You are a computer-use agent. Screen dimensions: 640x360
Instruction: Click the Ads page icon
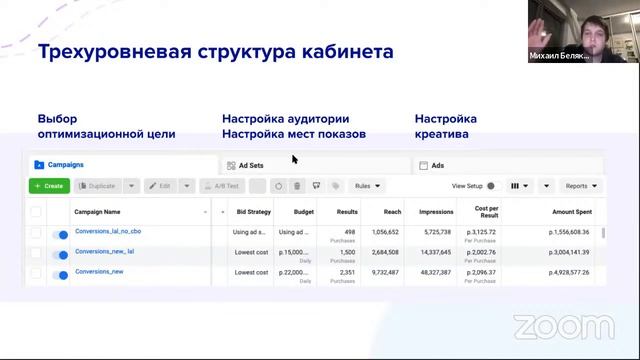tap(424, 165)
